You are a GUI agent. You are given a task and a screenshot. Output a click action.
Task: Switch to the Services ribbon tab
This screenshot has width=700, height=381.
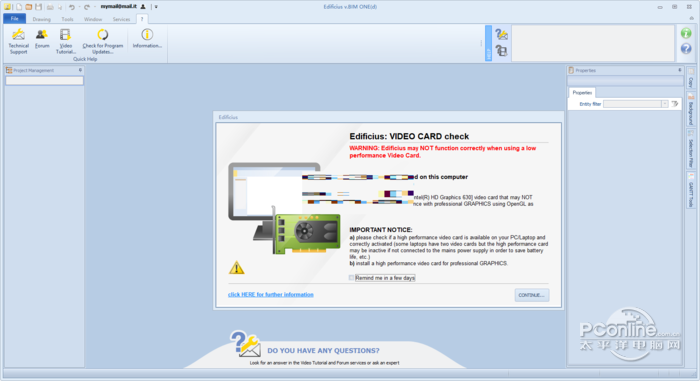click(x=121, y=19)
